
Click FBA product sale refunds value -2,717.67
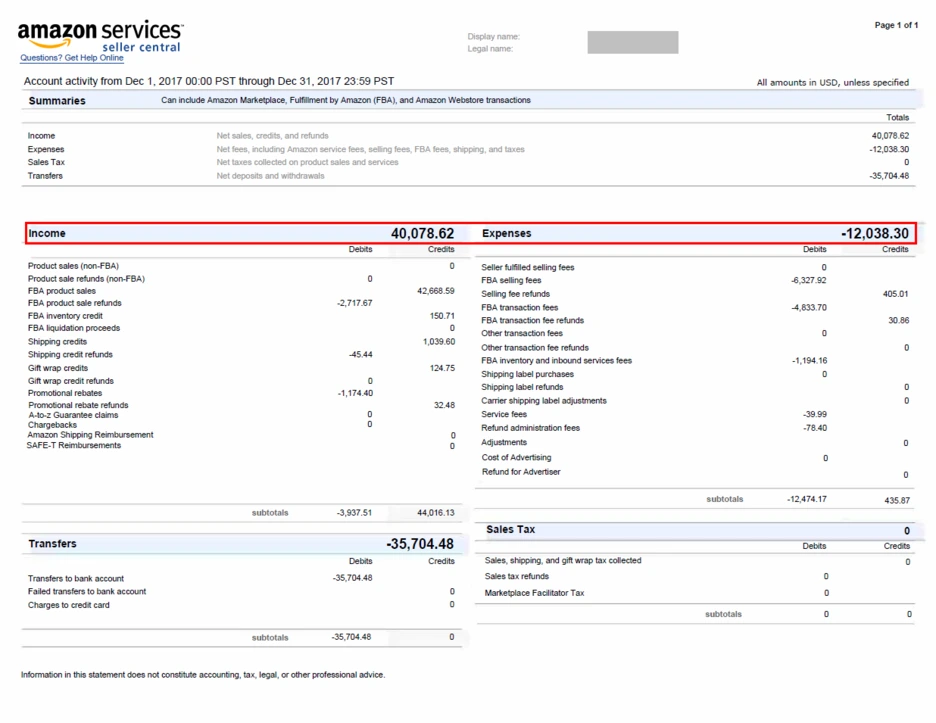pyautogui.click(x=355, y=303)
